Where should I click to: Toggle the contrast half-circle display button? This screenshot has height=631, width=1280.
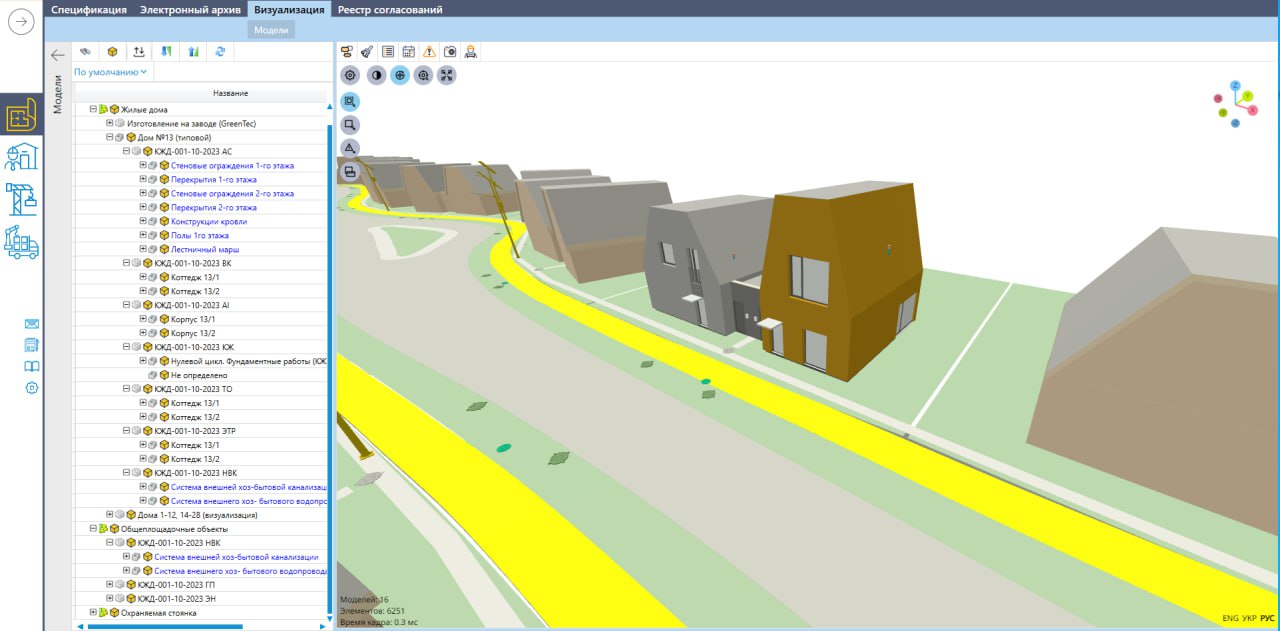pos(376,75)
